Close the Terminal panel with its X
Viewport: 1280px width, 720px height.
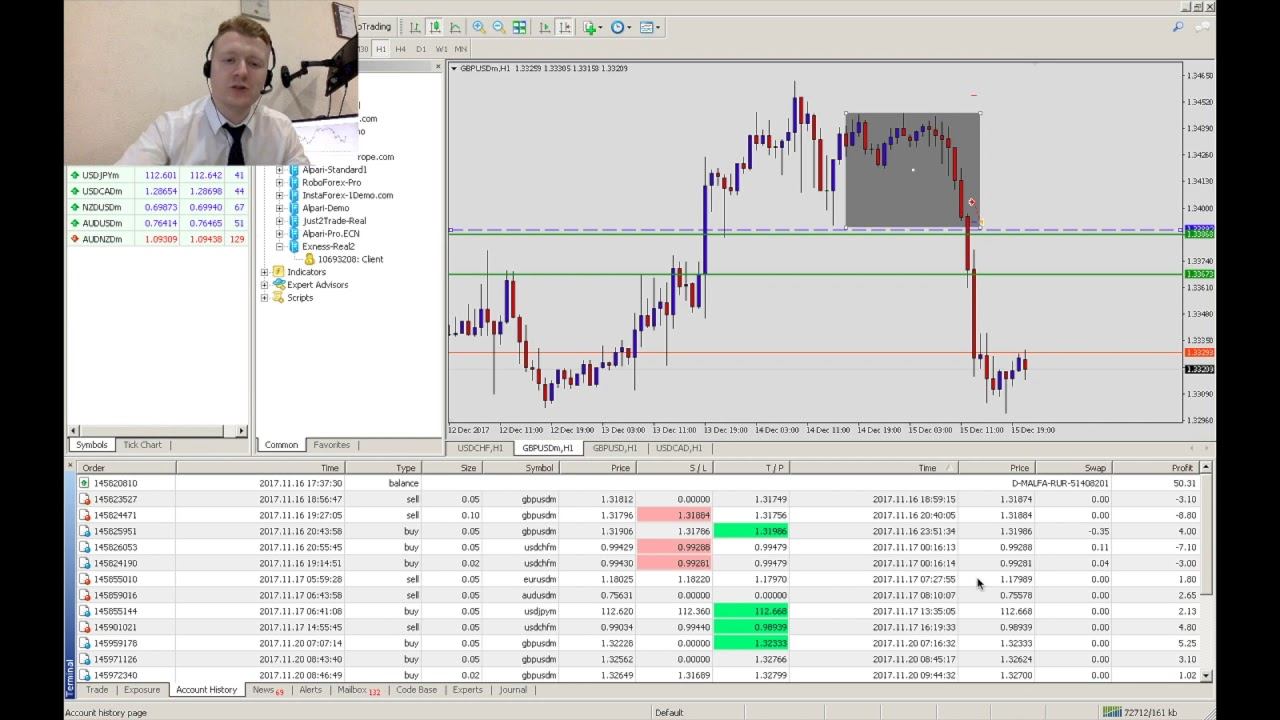pos(70,467)
